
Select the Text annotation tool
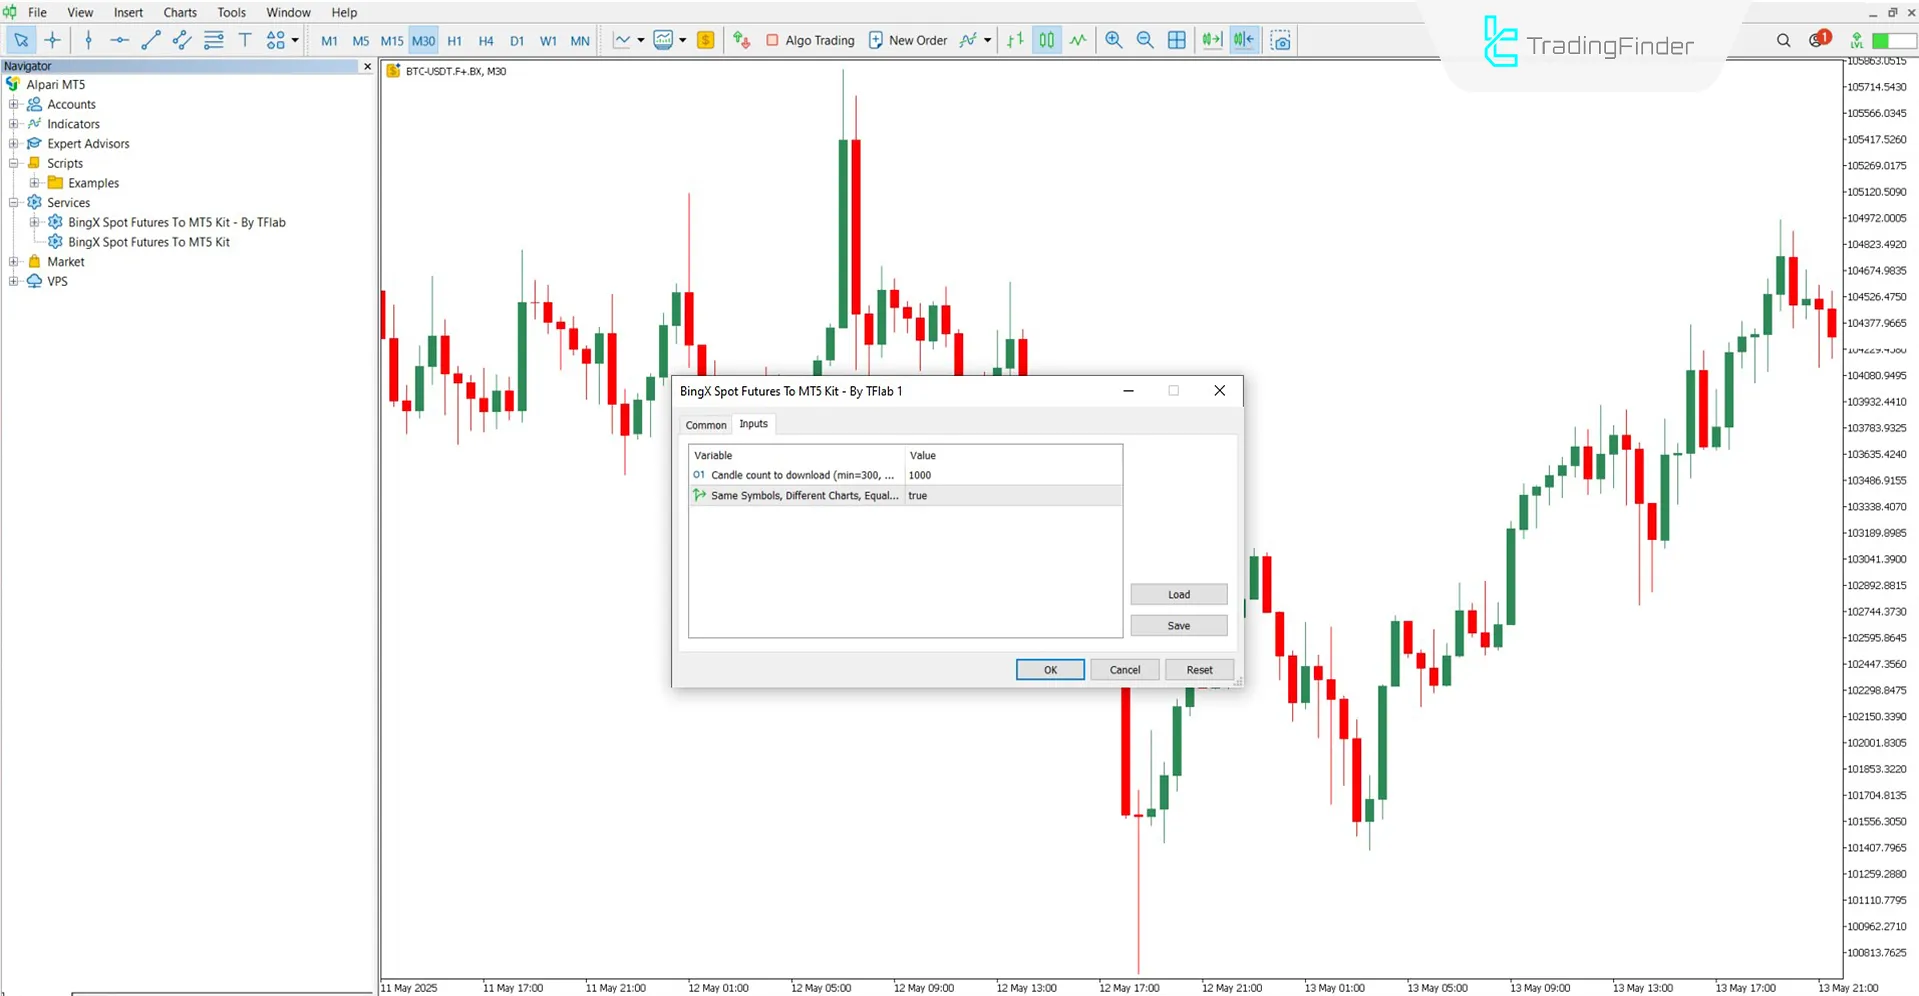pos(245,40)
